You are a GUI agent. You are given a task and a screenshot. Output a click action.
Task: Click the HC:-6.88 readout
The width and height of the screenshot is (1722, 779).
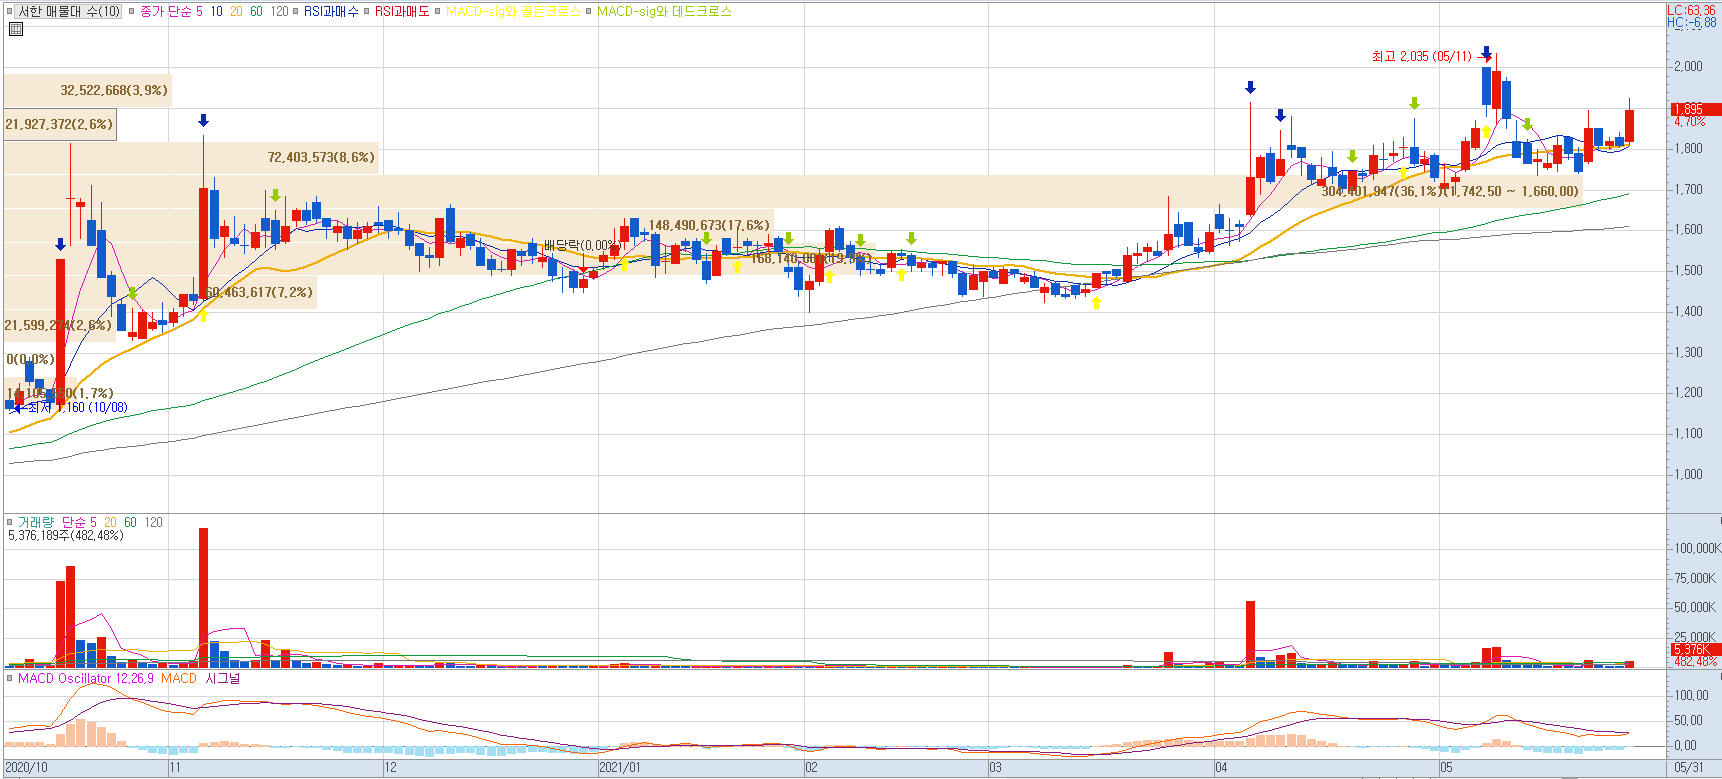1691,22
